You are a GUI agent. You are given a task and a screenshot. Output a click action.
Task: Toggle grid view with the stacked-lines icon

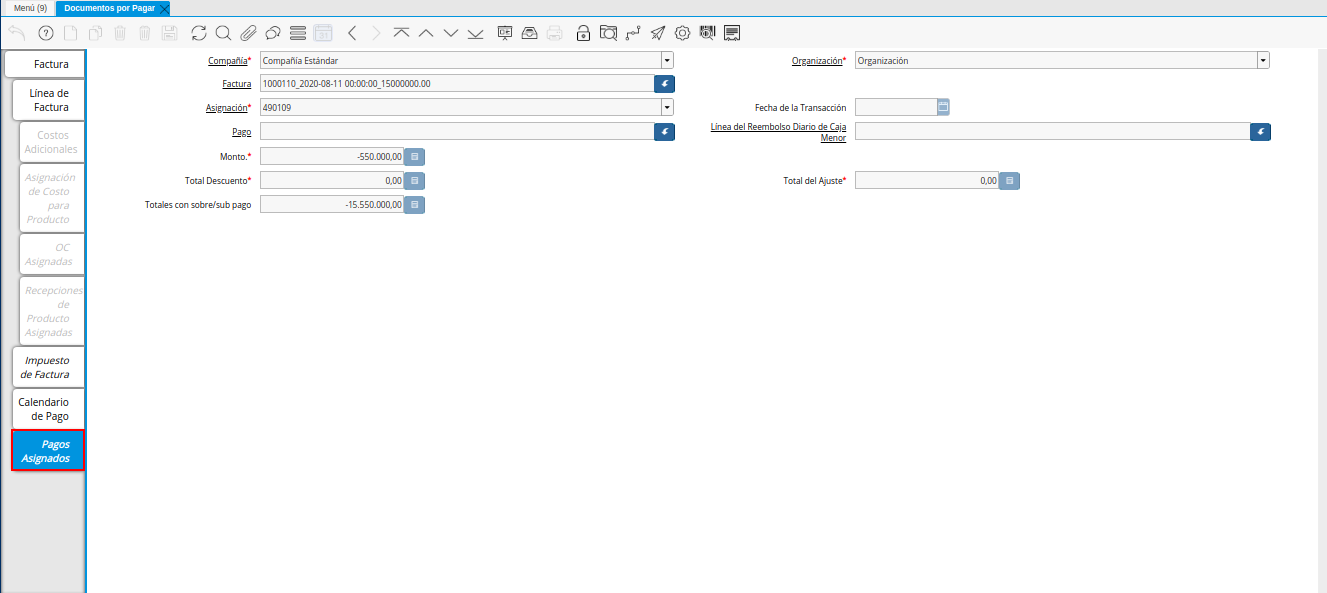tap(297, 33)
